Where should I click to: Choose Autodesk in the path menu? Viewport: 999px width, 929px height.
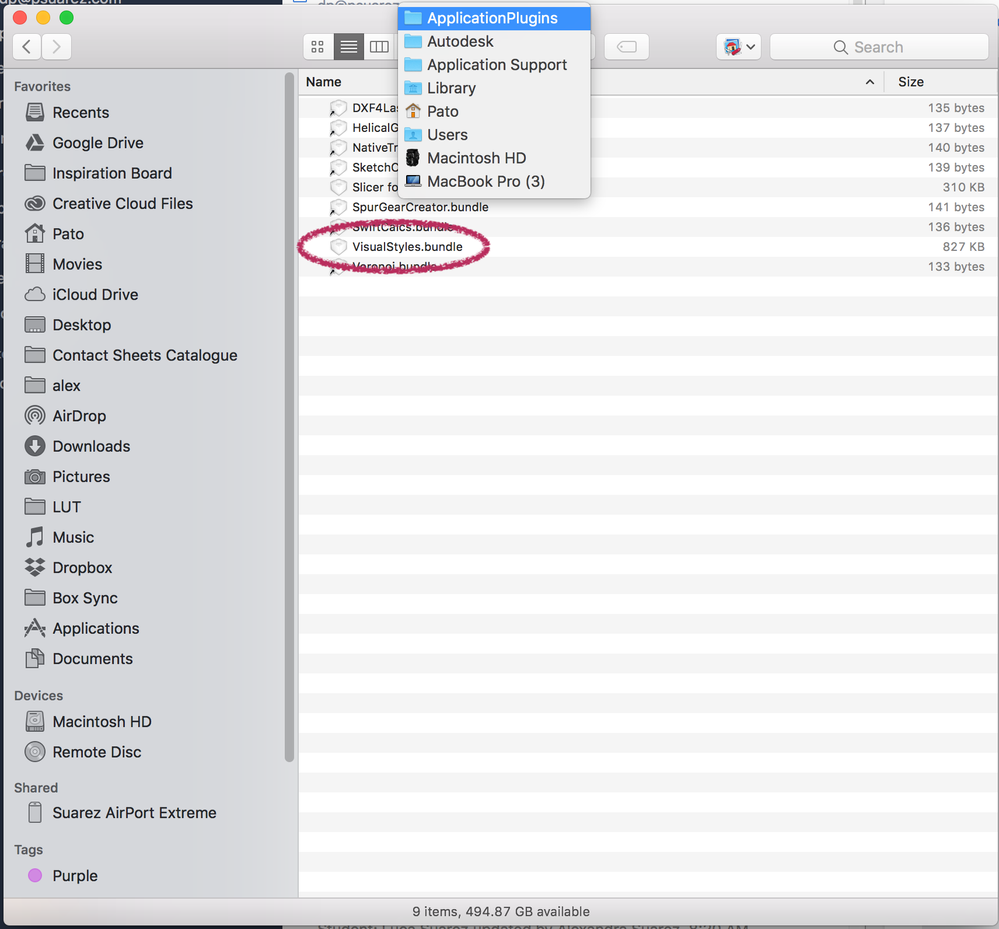pyautogui.click(x=494, y=41)
